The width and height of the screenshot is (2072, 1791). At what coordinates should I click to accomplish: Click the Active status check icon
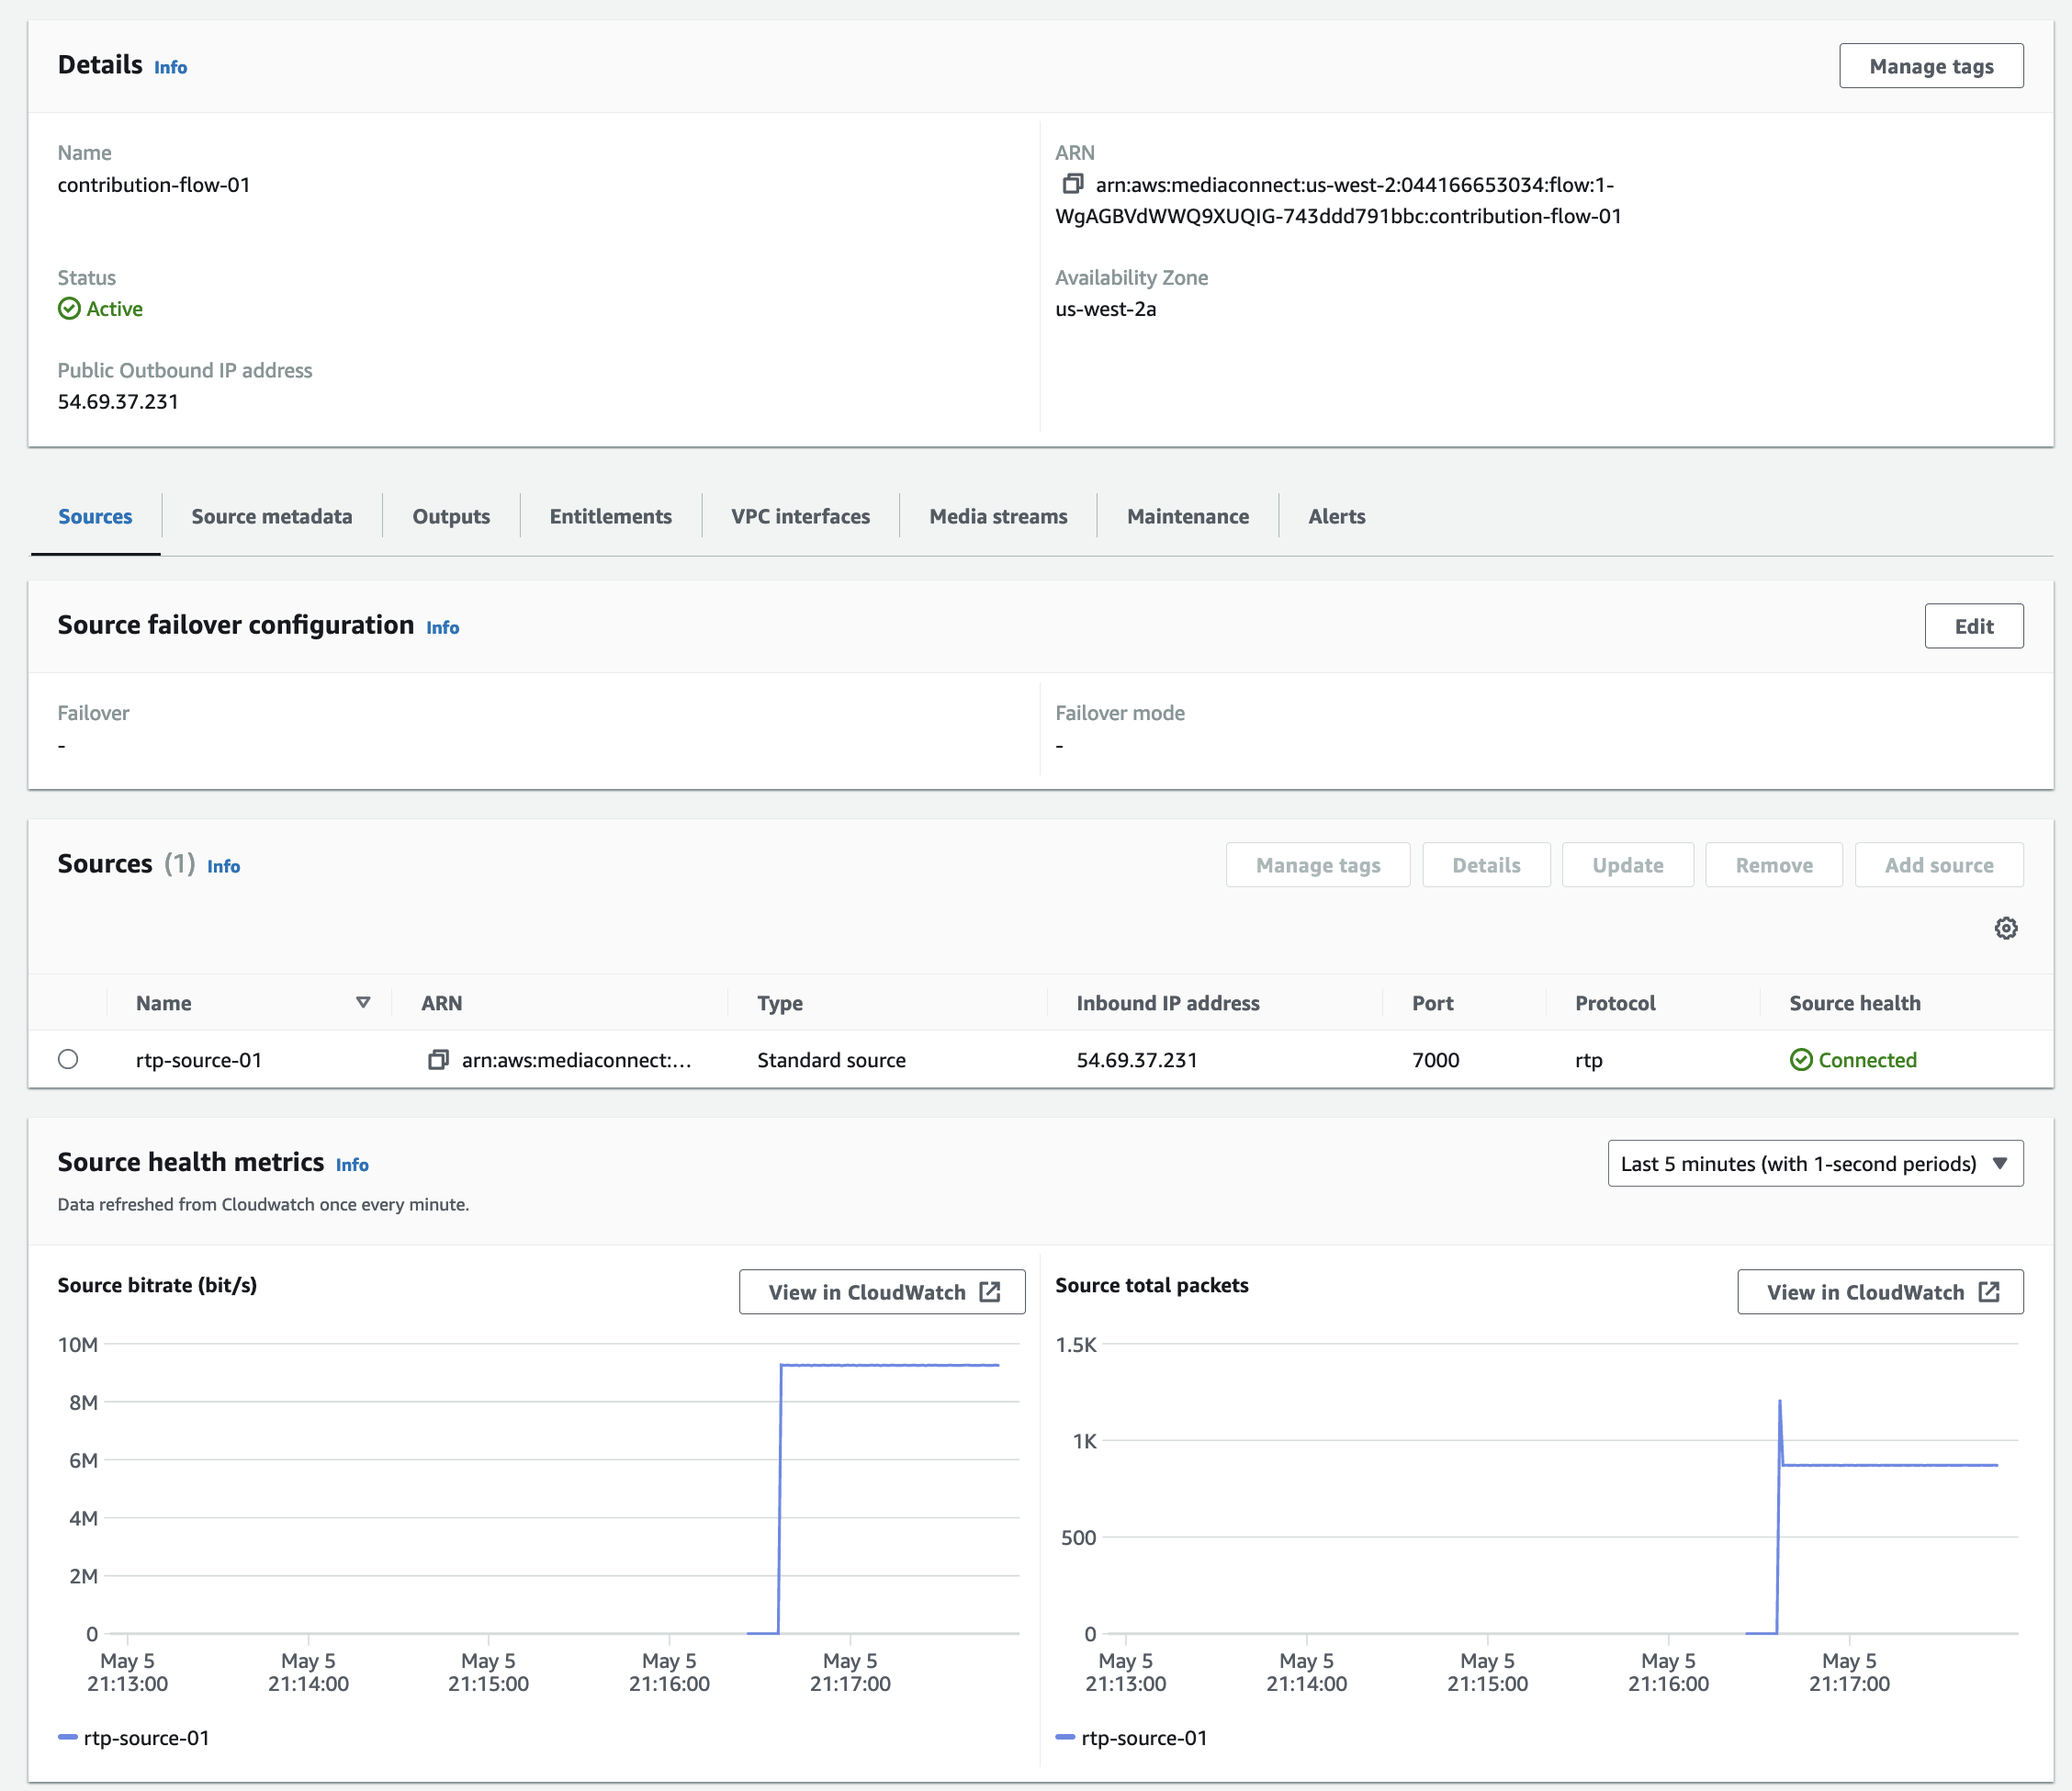[x=69, y=309]
